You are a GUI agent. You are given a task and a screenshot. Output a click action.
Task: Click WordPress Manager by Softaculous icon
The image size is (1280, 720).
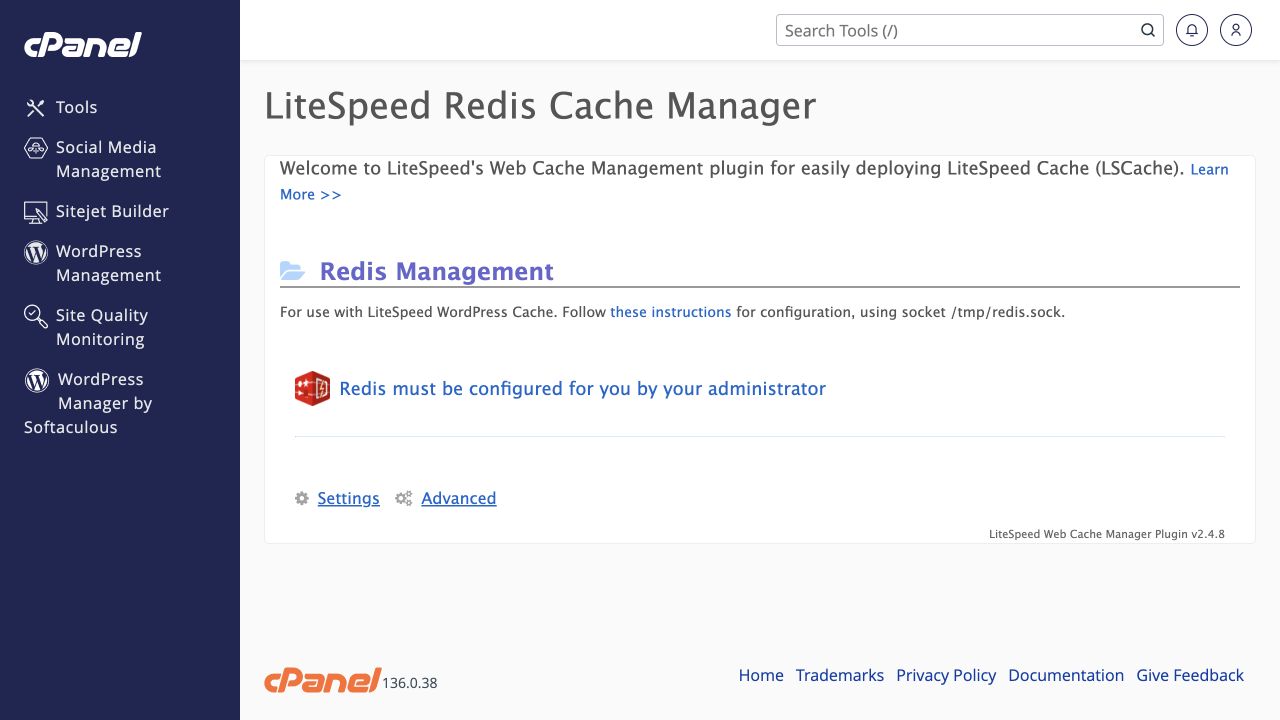pos(37,380)
